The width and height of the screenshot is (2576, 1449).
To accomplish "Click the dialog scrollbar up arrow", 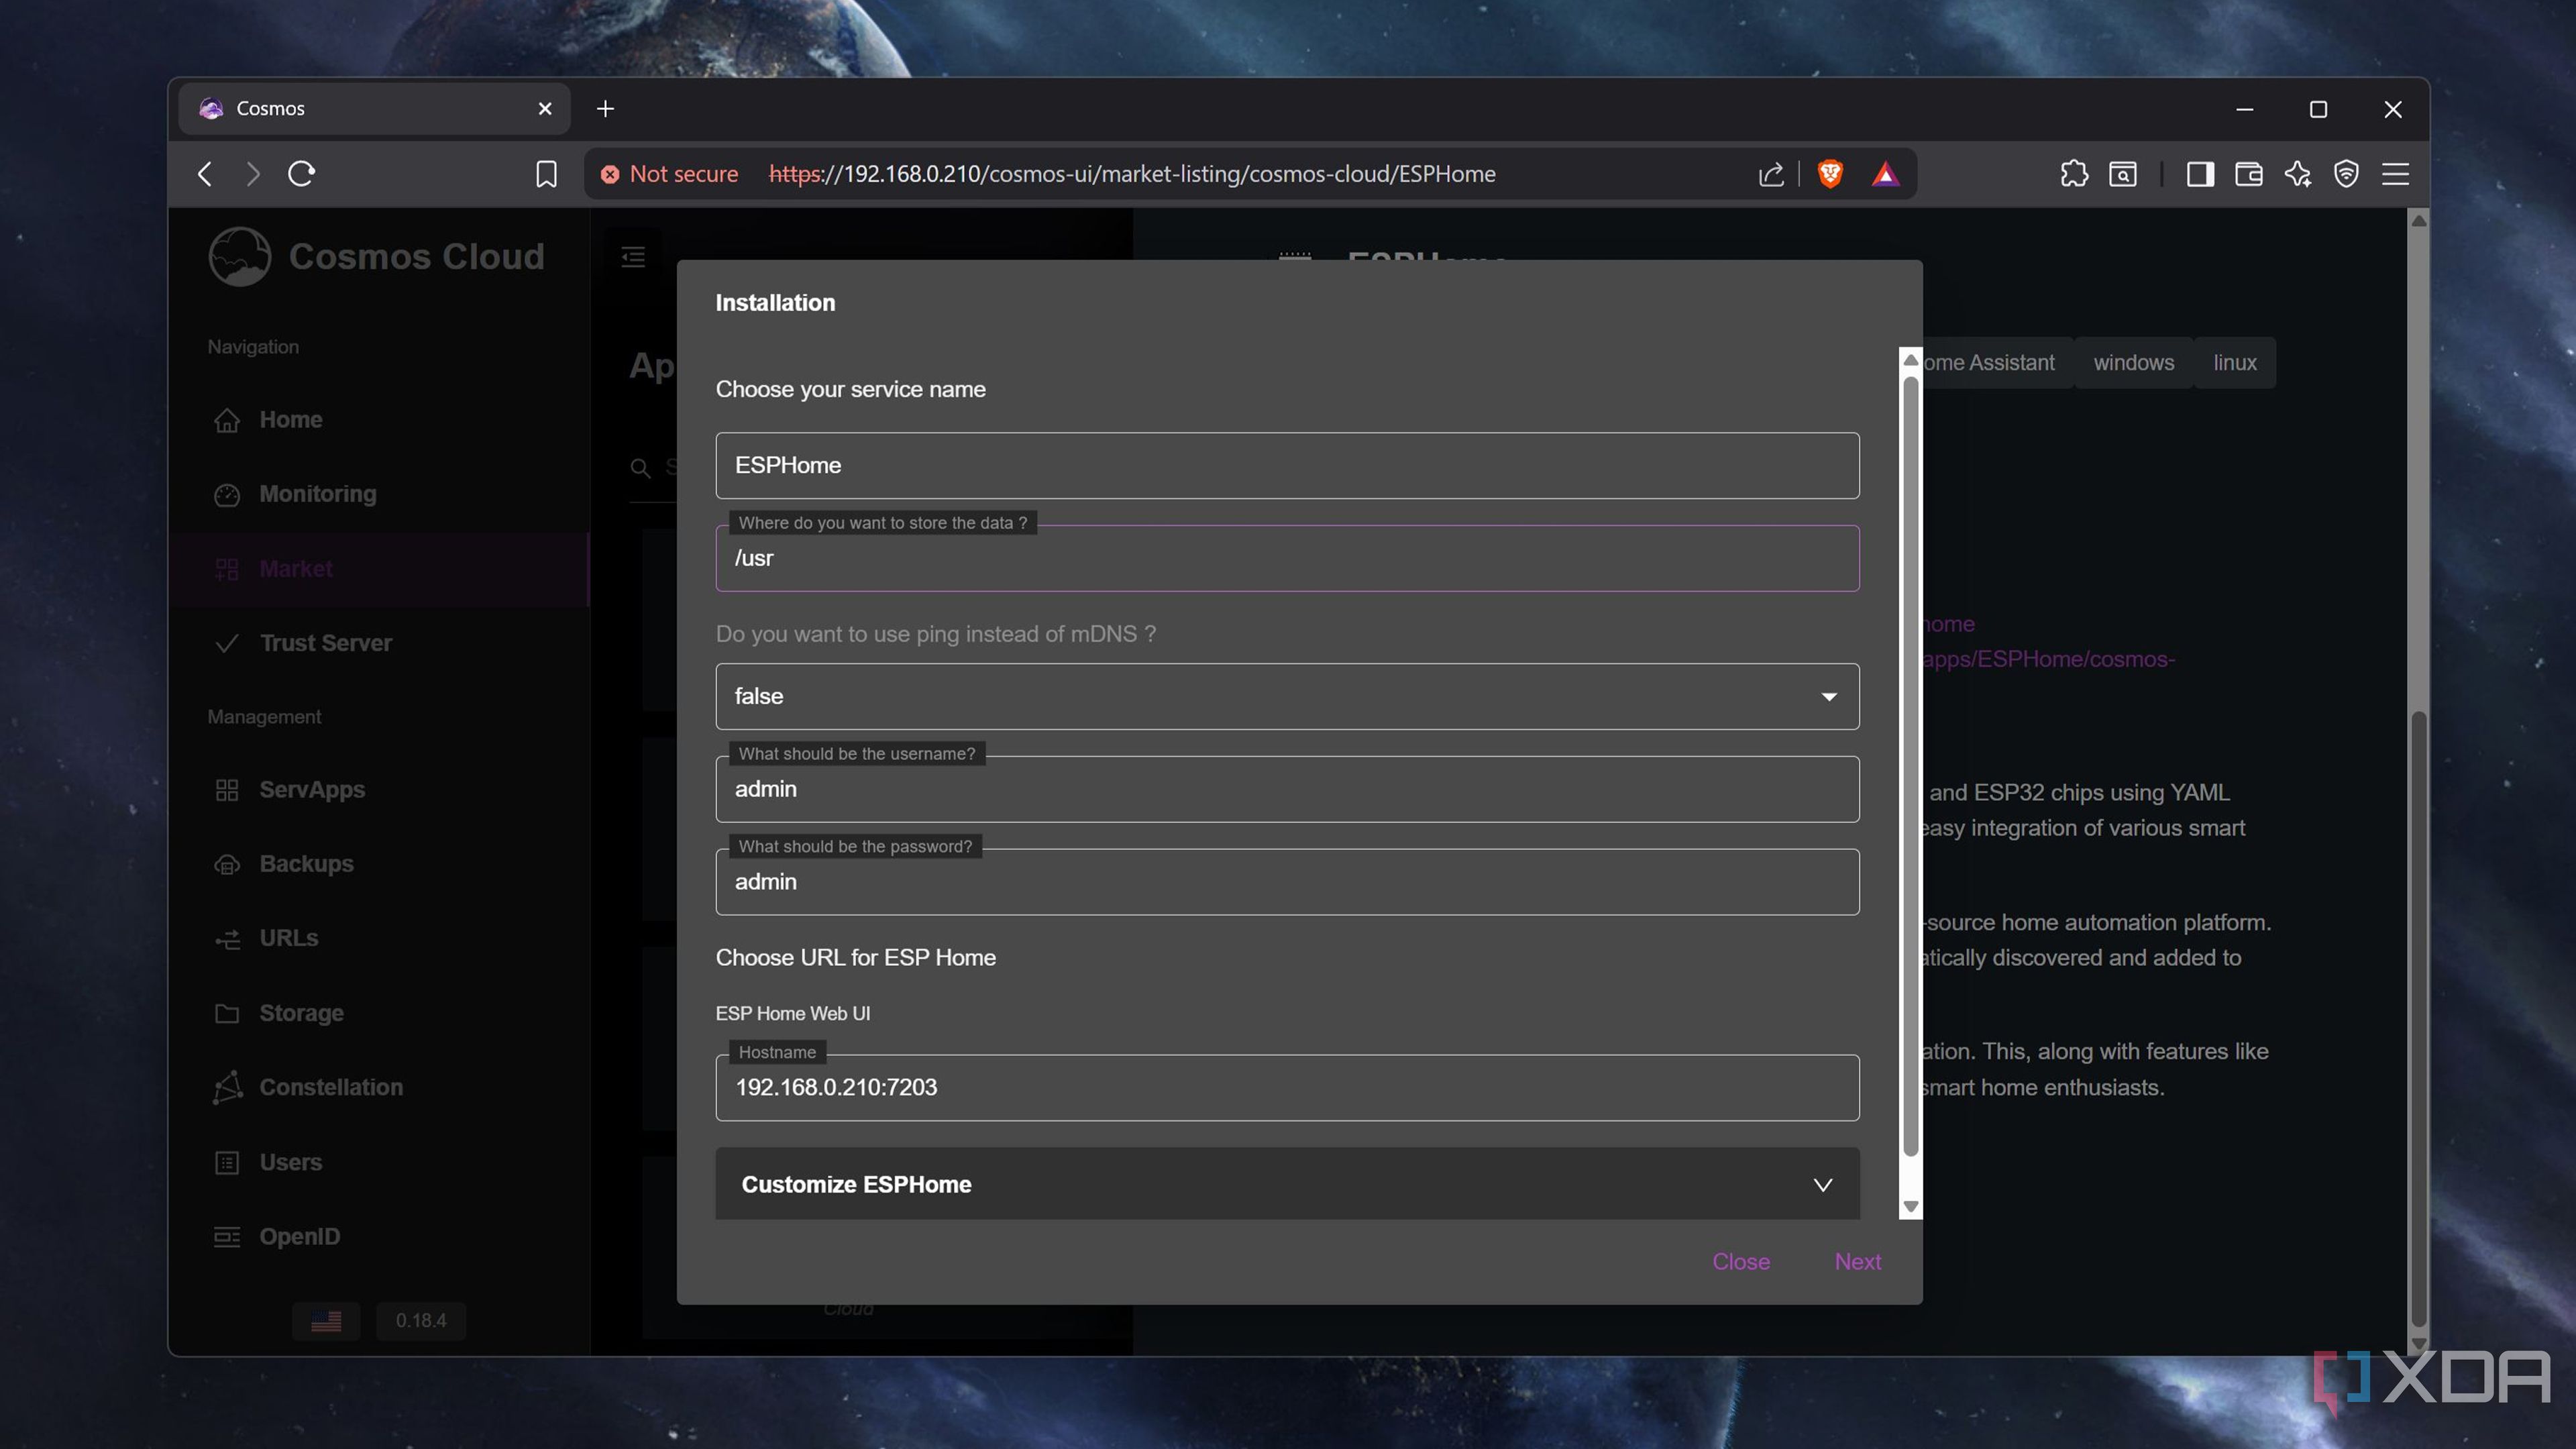I will coord(1910,360).
